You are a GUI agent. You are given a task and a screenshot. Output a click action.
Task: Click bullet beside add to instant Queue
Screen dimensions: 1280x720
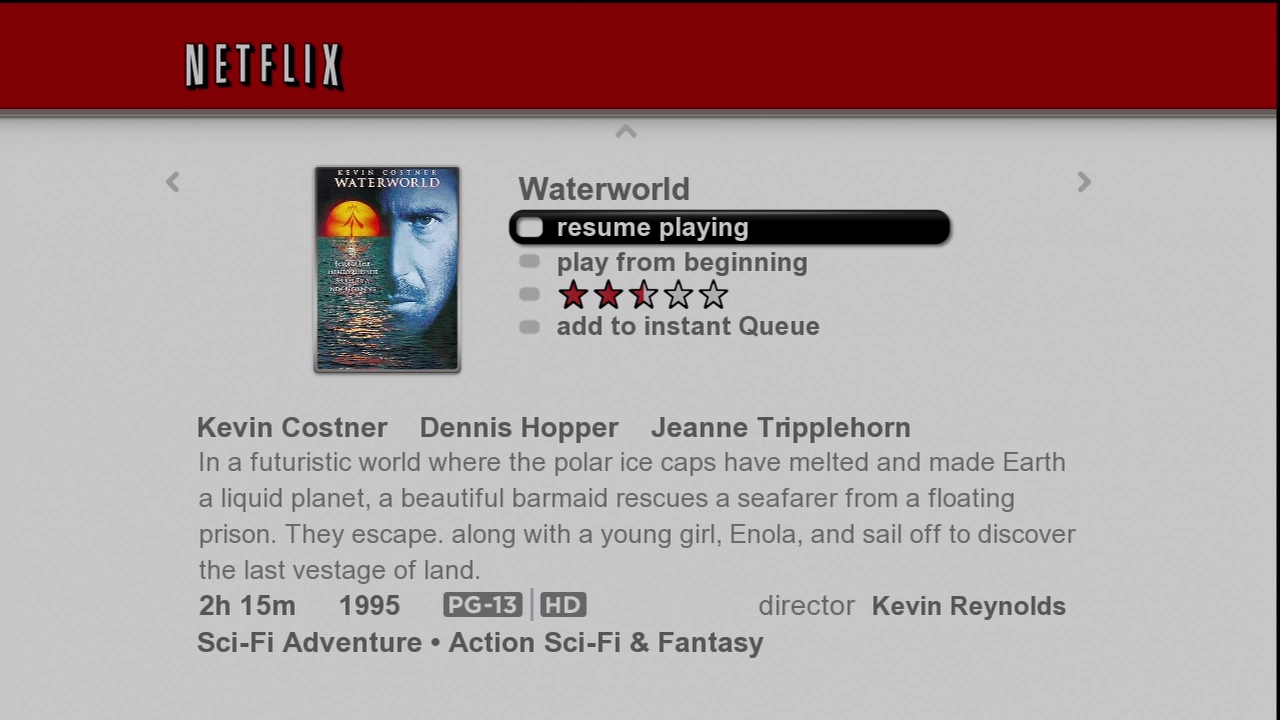530,327
